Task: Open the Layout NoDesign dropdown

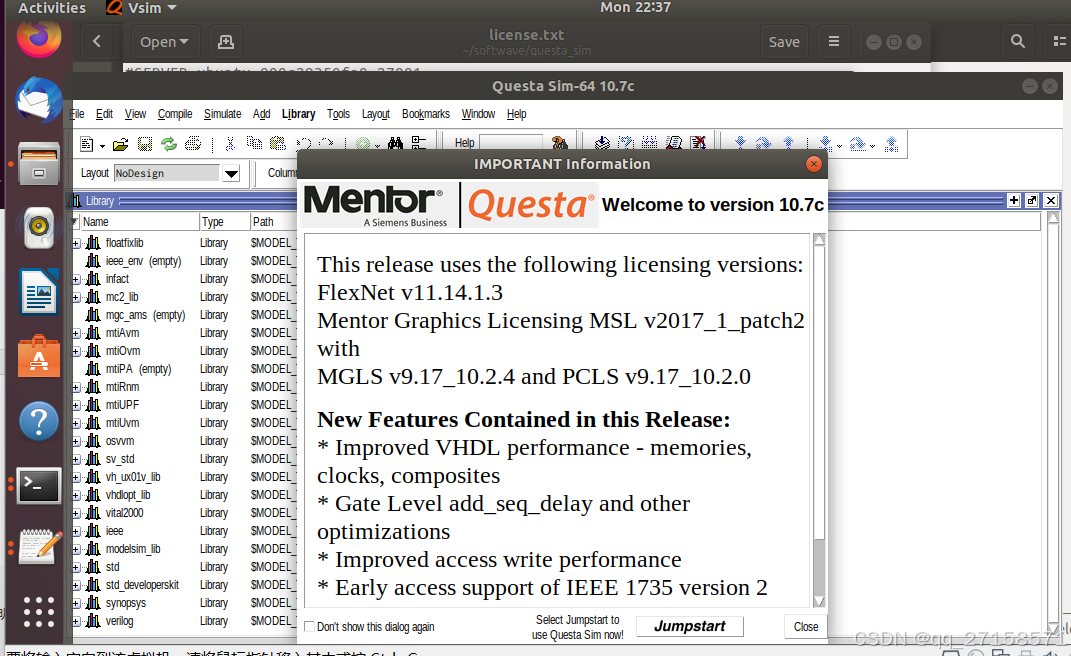Action: 232,174
